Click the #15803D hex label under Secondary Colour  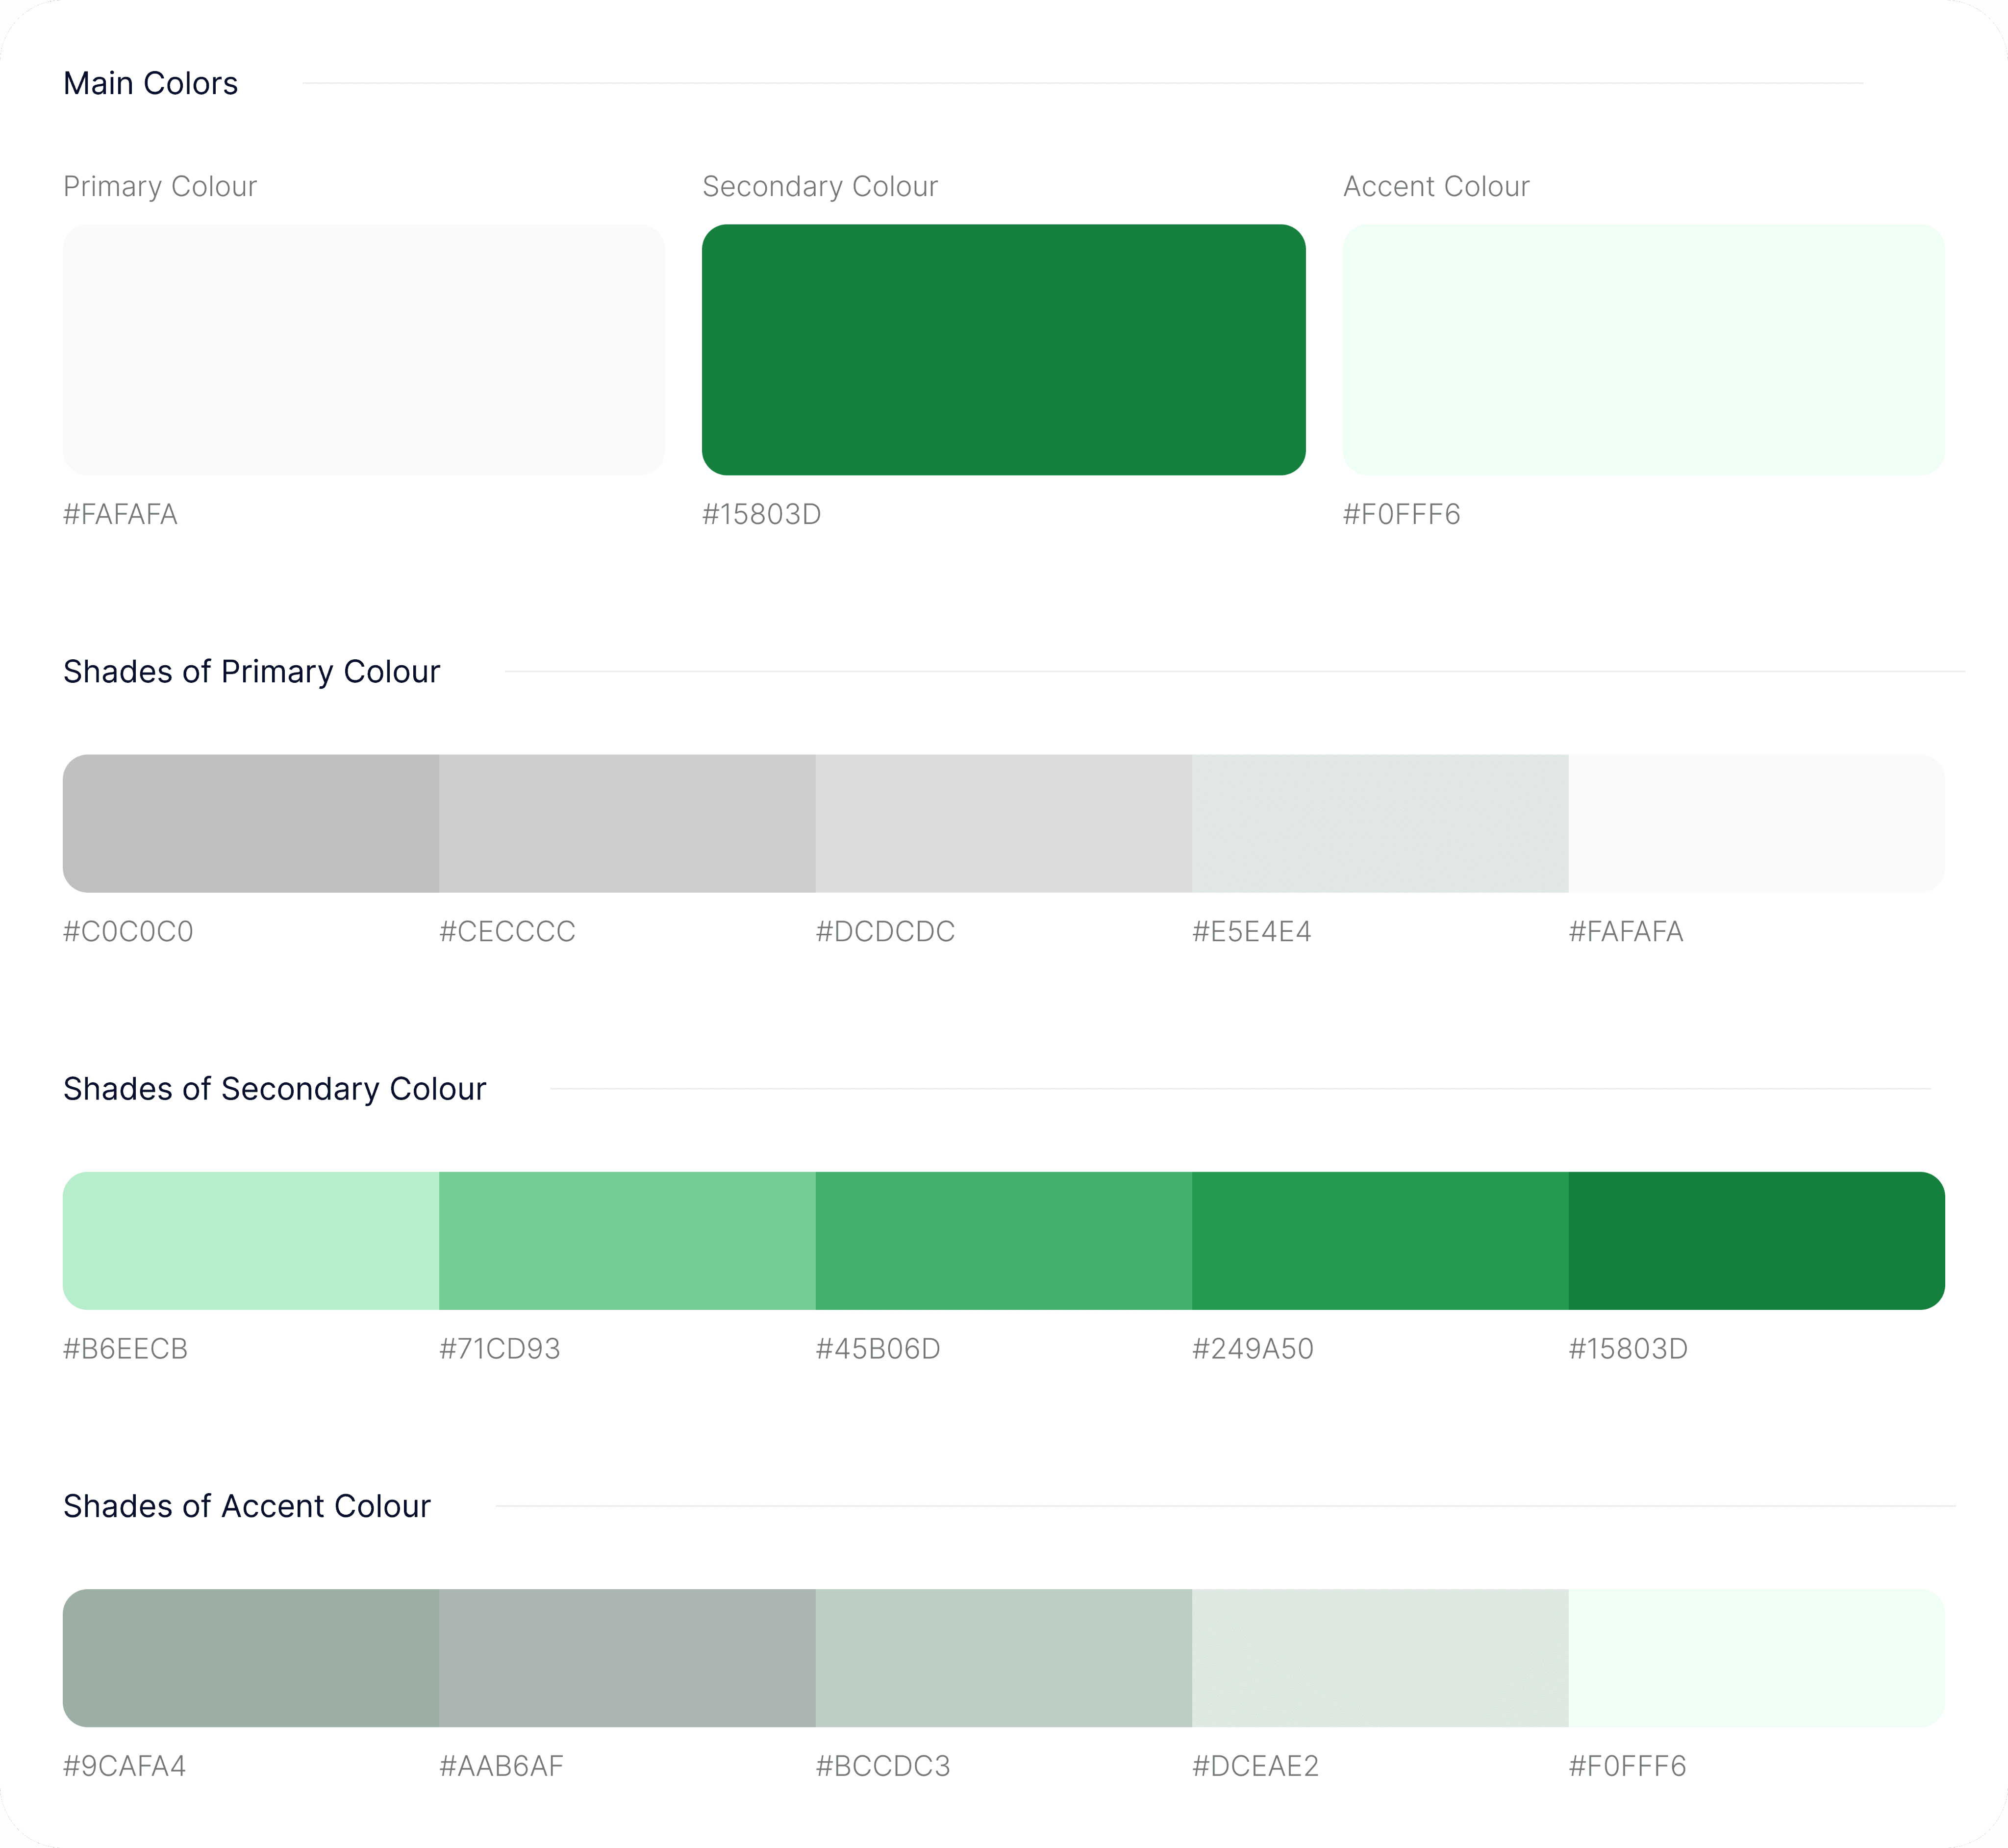tap(761, 514)
